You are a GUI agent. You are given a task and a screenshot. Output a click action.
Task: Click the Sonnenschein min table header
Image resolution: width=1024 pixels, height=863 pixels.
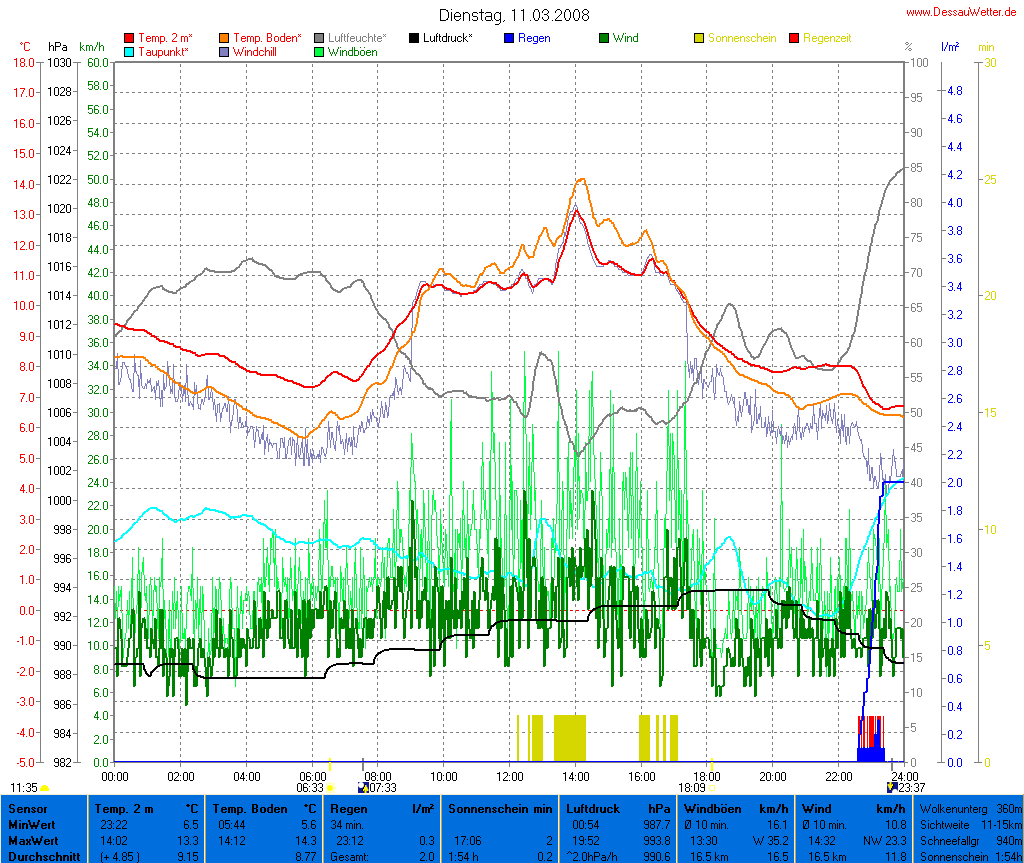(x=501, y=808)
